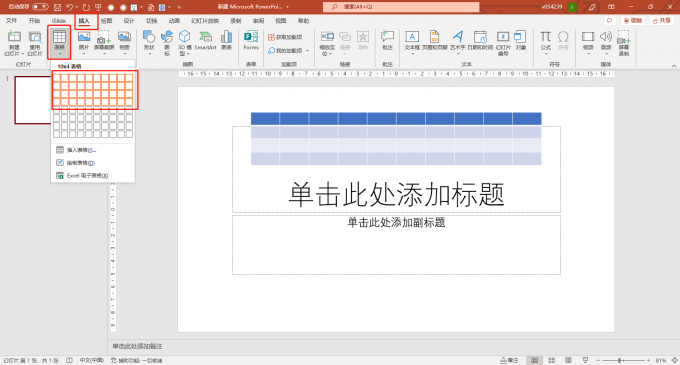Click the 音频 (Audio) speaker icon
Image resolution: width=680 pixels, height=365 pixels.
(606, 37)
